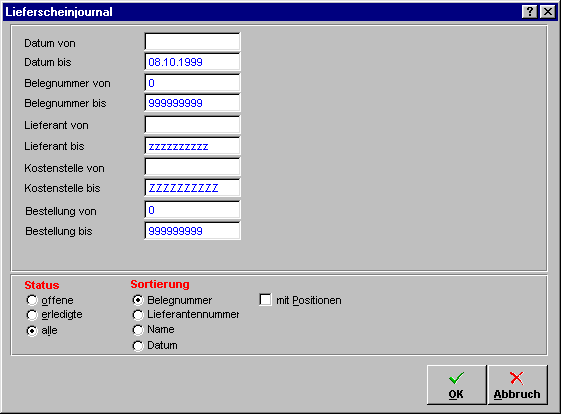Click into the Belegnummer bis field

click(x=192, y=103)
